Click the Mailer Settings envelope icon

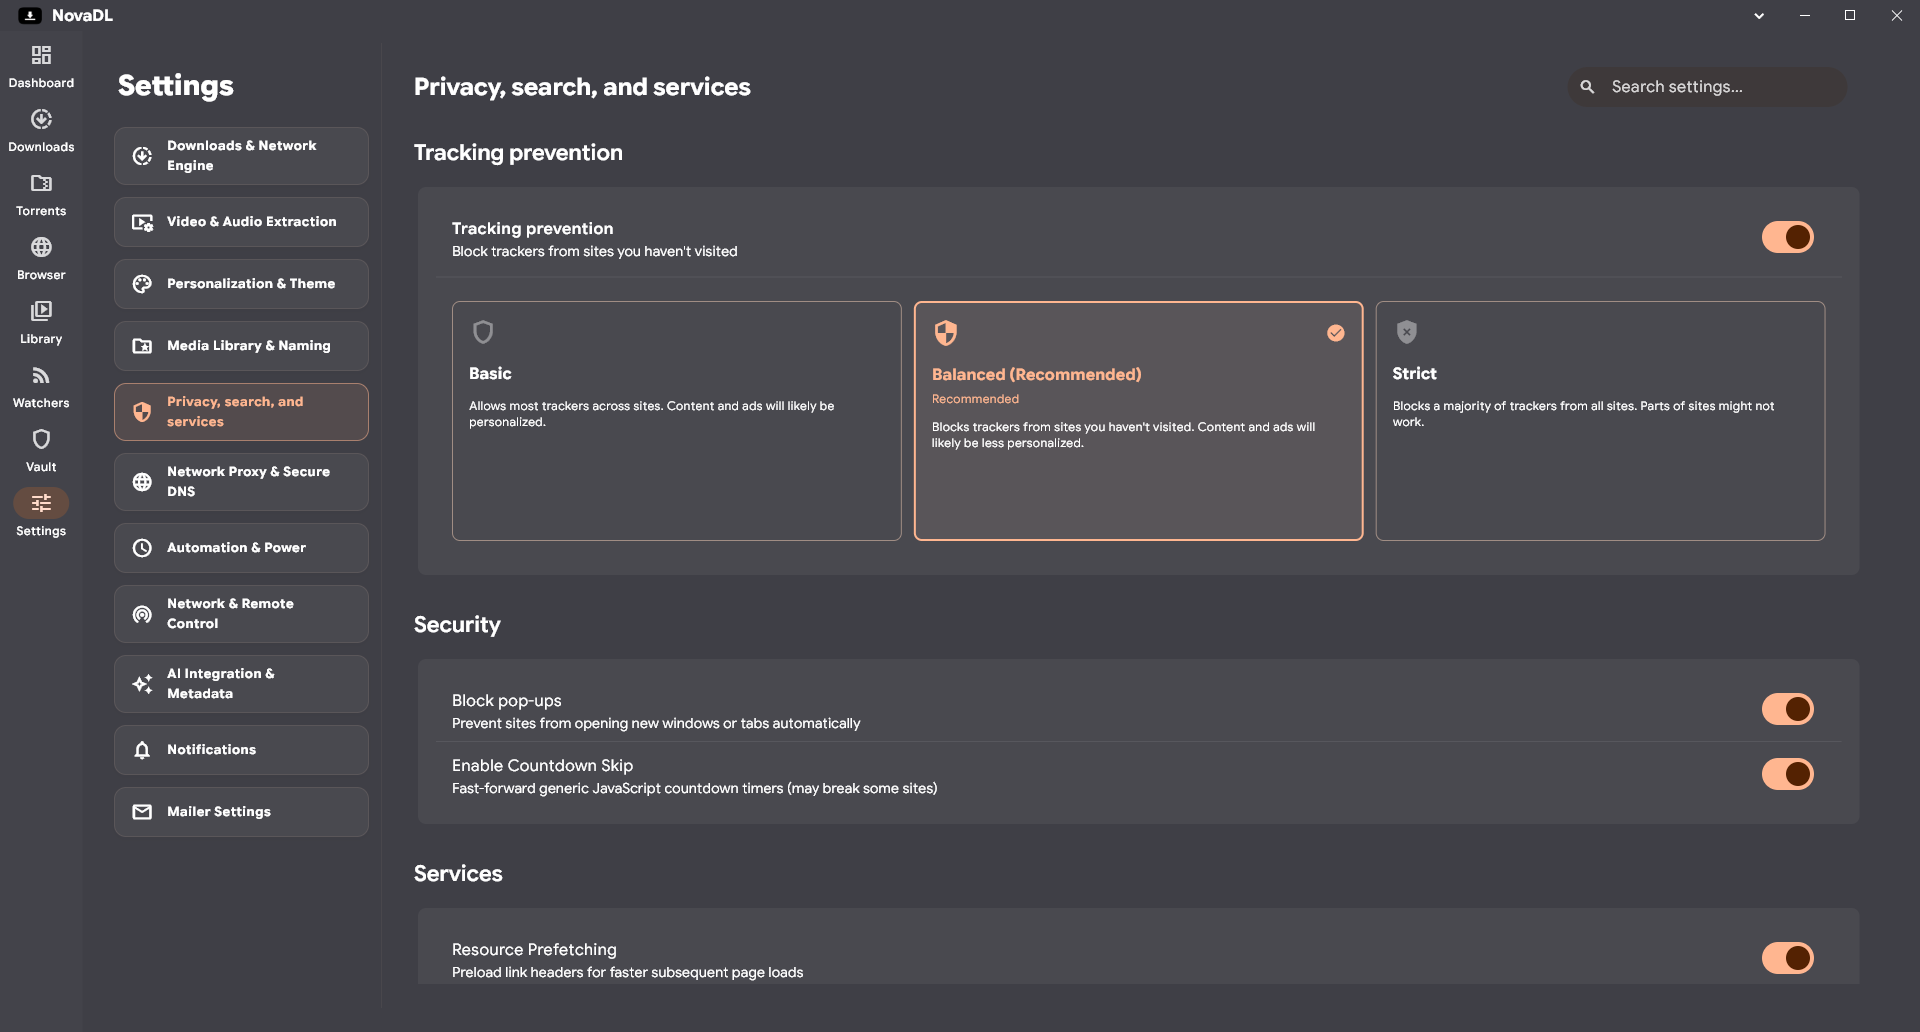click(142, 812)
